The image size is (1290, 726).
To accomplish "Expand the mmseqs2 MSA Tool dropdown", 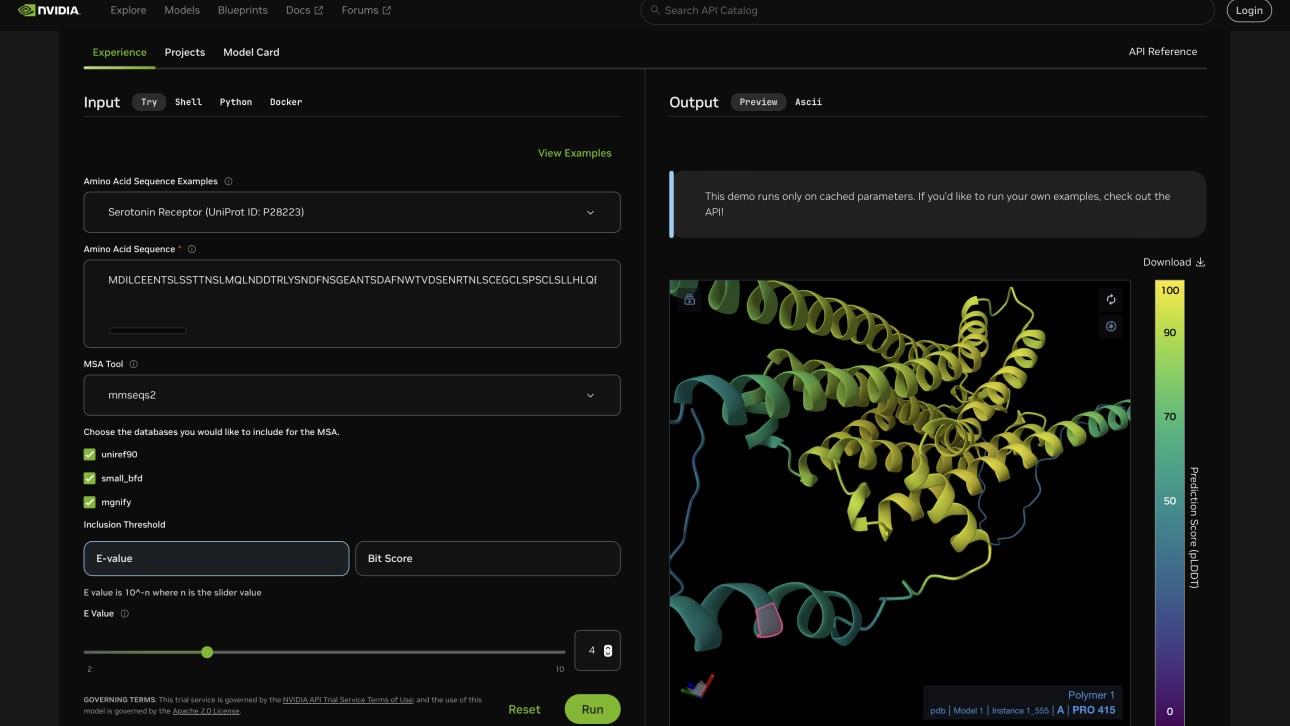I will 352,396.
